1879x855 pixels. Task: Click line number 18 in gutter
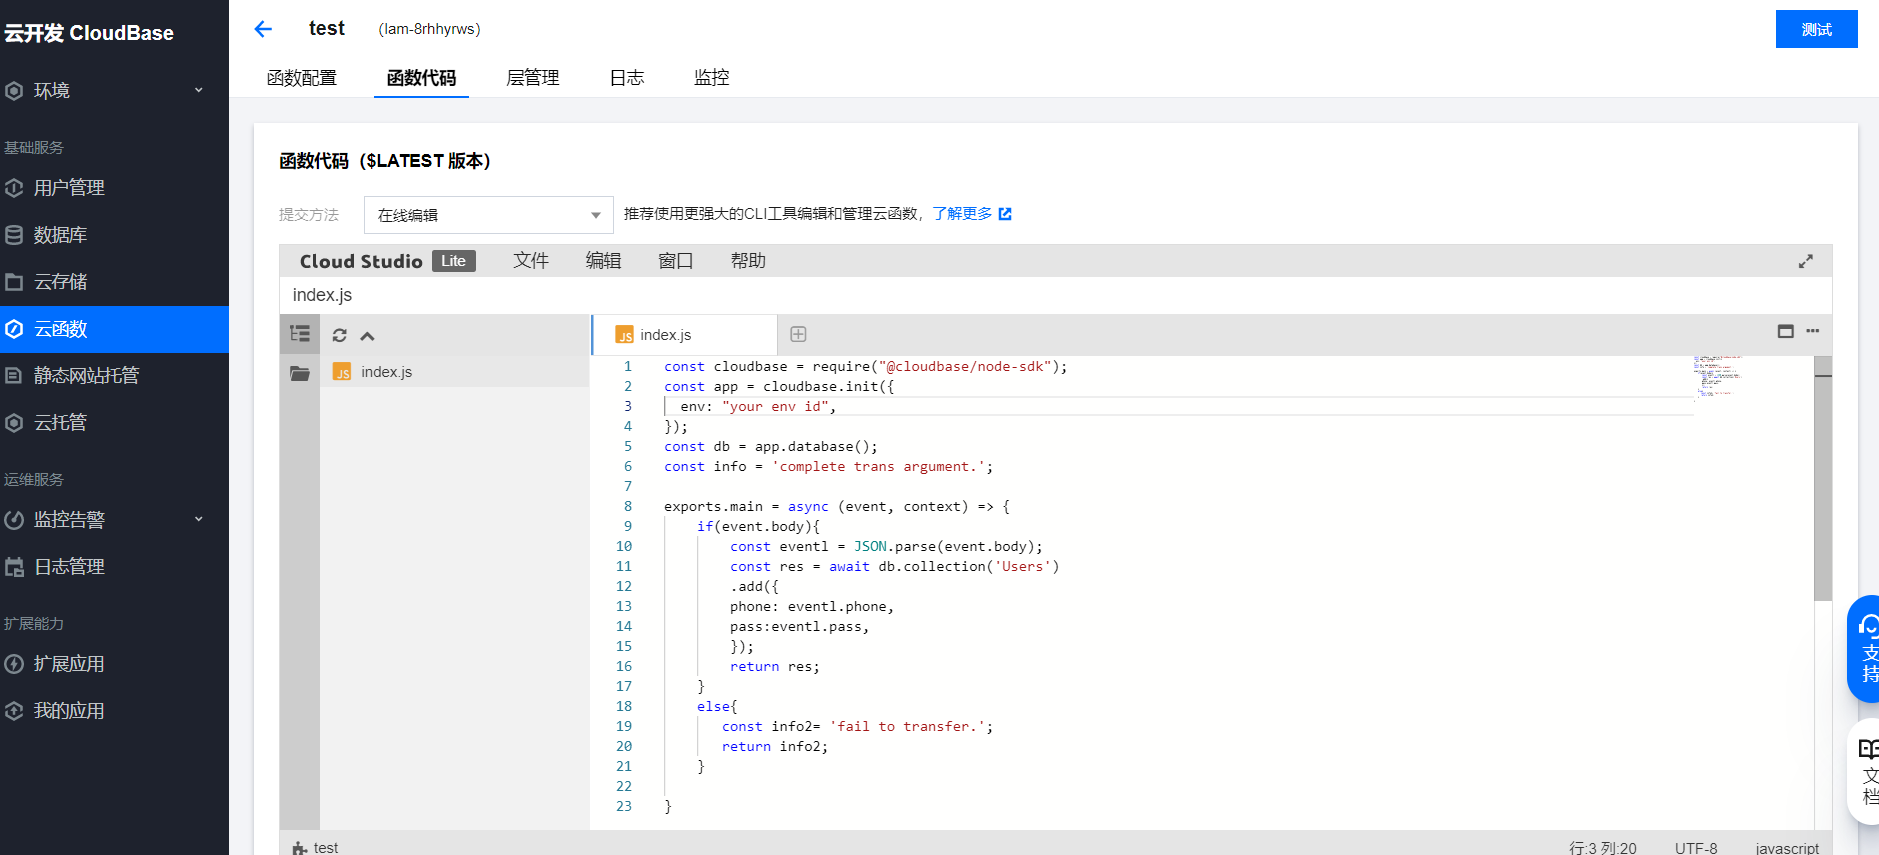pyautogui.click(x=624, y=707)
